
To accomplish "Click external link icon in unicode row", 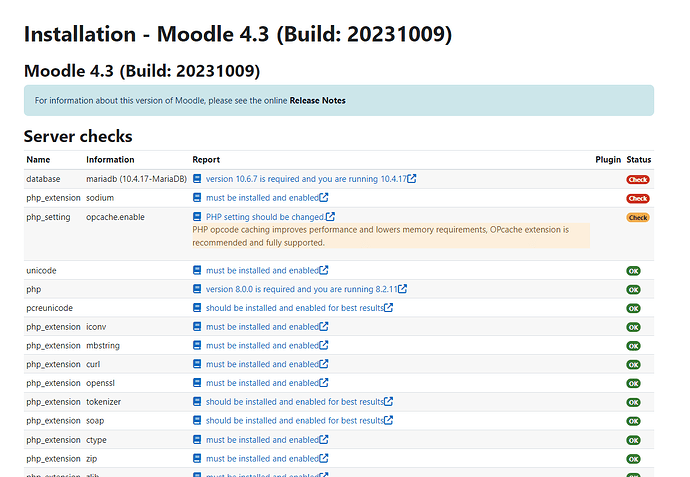I will point(323,270).
